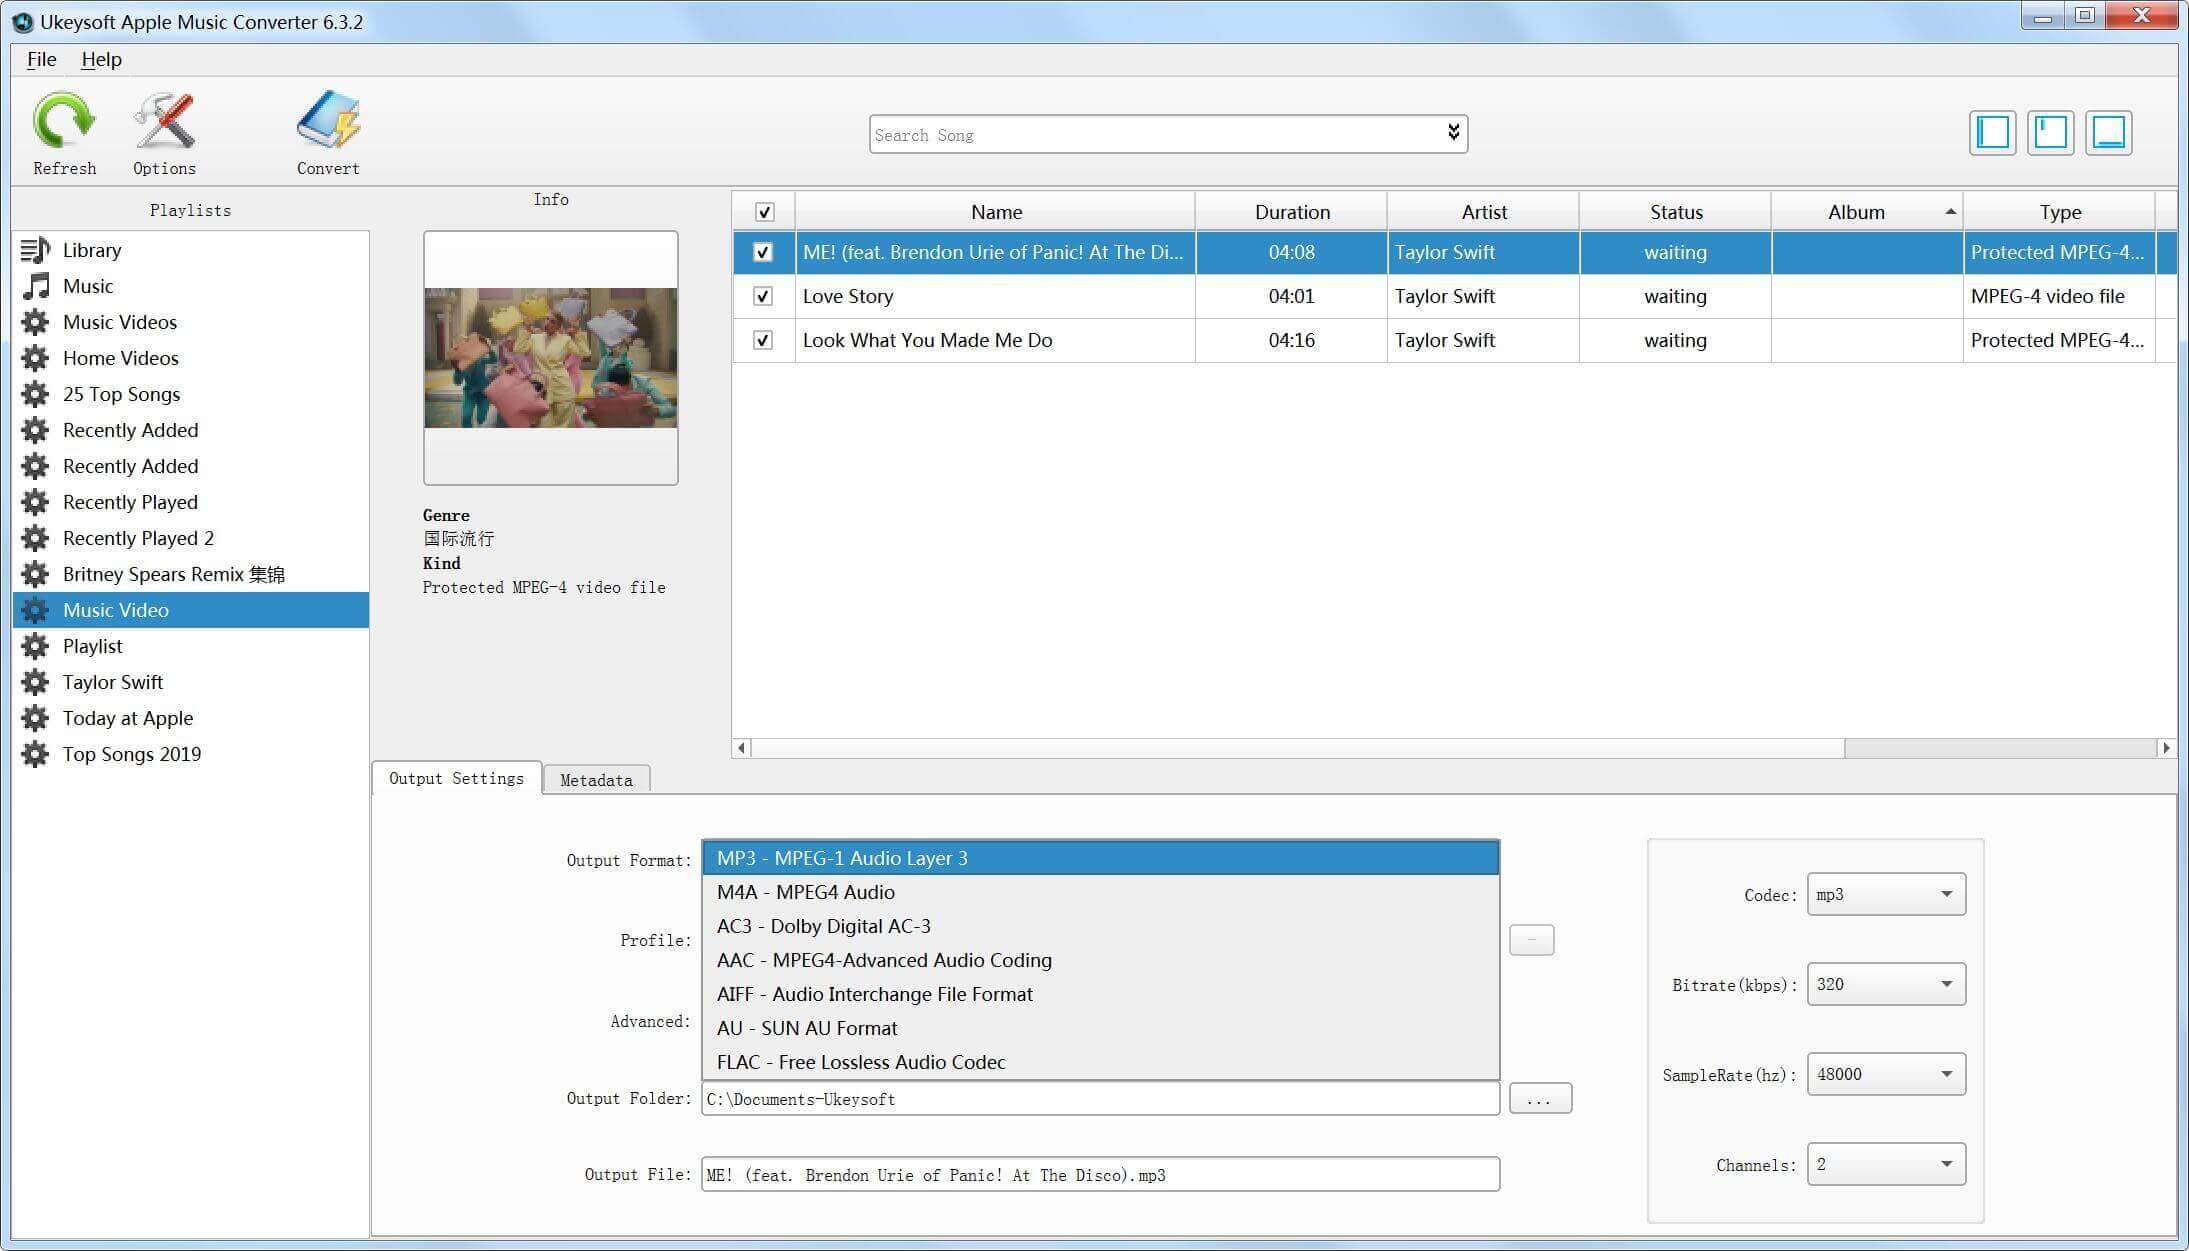Toggle checkbox for ME! feat. Brendon Urie
2189x1251 pixels.
click(762, 251)
